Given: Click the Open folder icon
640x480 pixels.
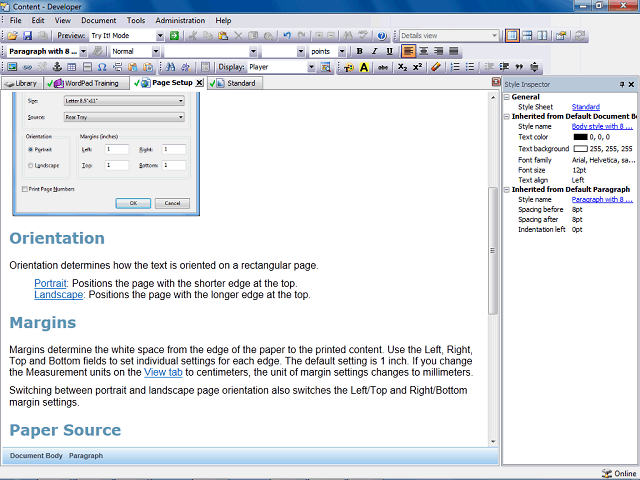Looking at the screenshot, I should [x=12, y=36].
